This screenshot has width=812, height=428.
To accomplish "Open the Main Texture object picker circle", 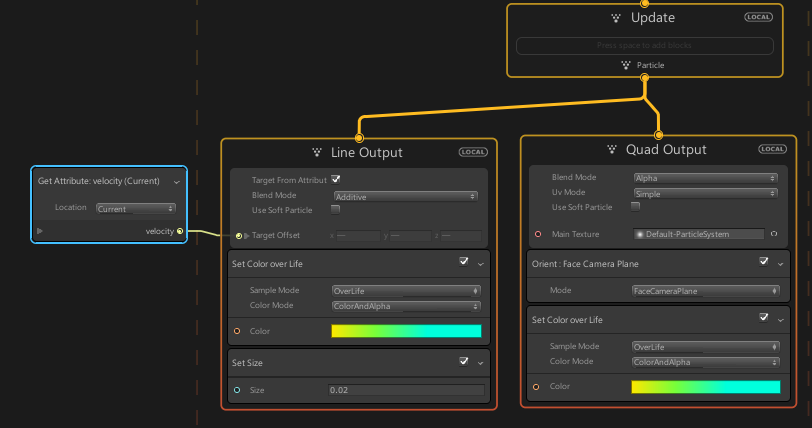I will pos(774,234).
